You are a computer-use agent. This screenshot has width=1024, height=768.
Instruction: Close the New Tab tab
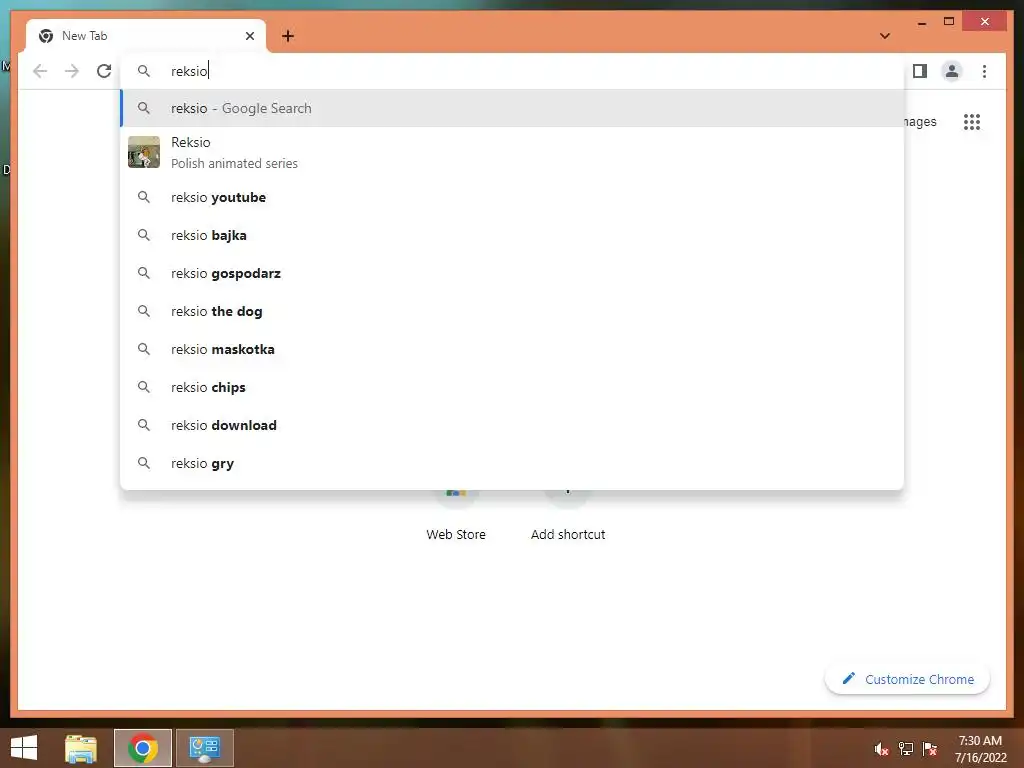tap(249, 36)
